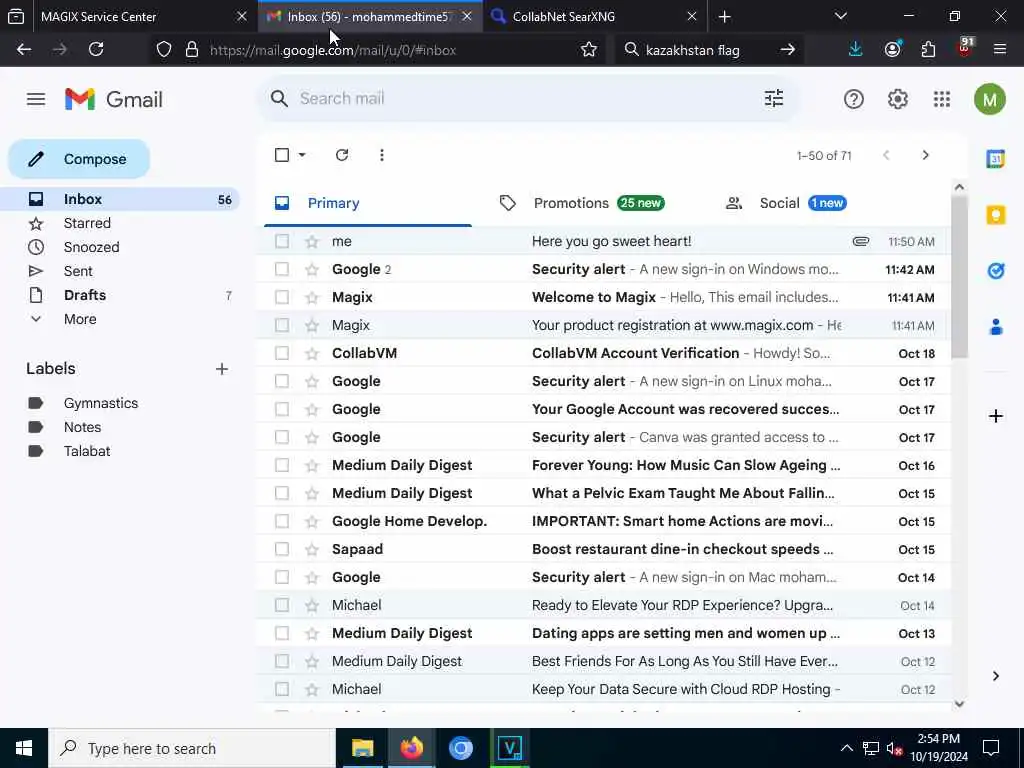Screen dimensions: 1024x768
Task: Open Sent folder
Action: [x=121, y=271]
